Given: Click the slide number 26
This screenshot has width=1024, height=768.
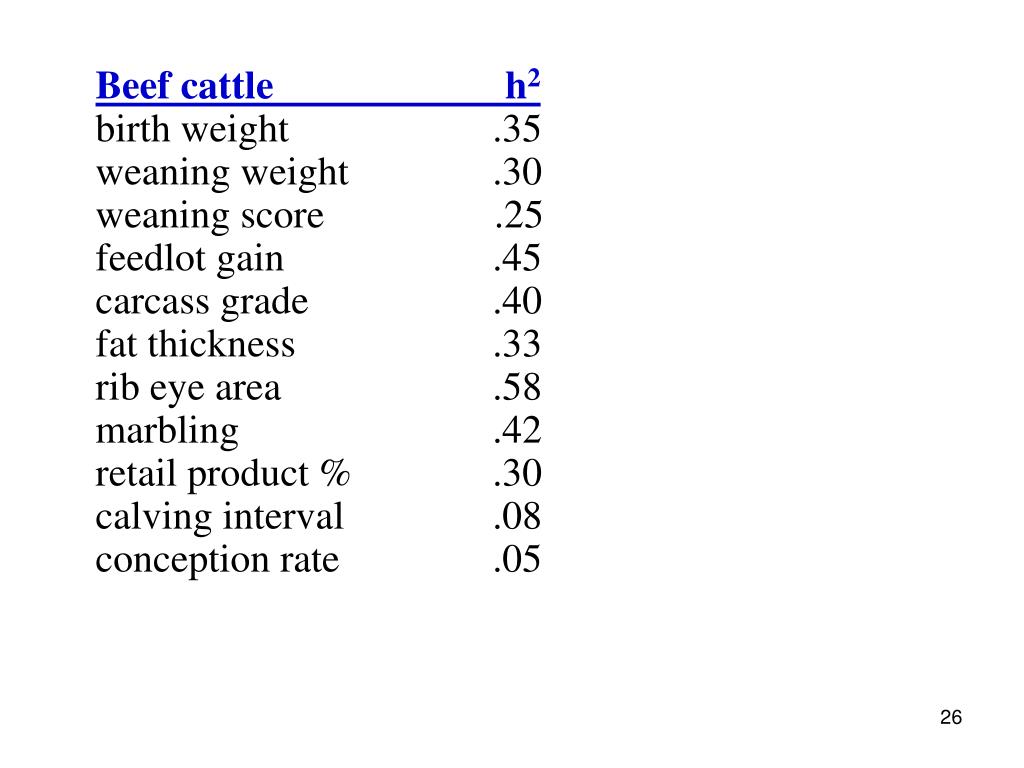Looking at the screenshot, I should click(x=951, y=717).
